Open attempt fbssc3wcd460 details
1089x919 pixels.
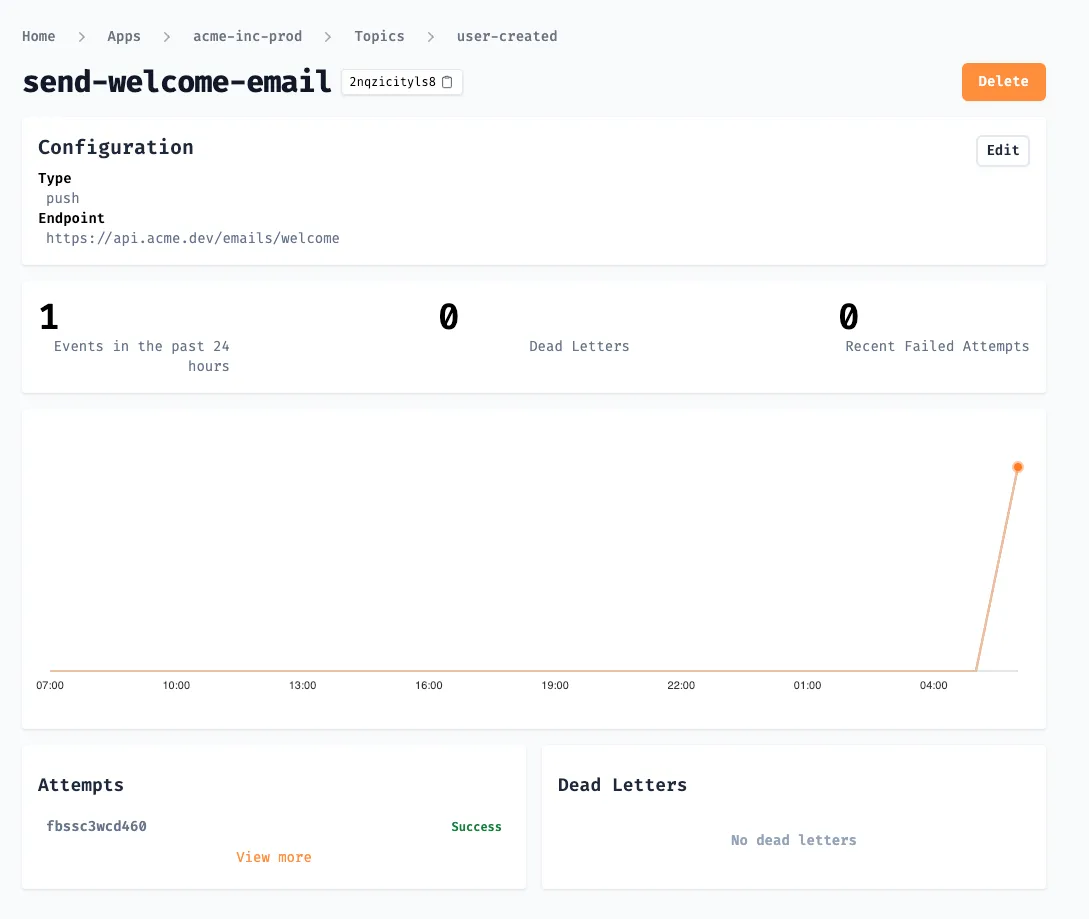pyautogui.click(x=96, y=826)
